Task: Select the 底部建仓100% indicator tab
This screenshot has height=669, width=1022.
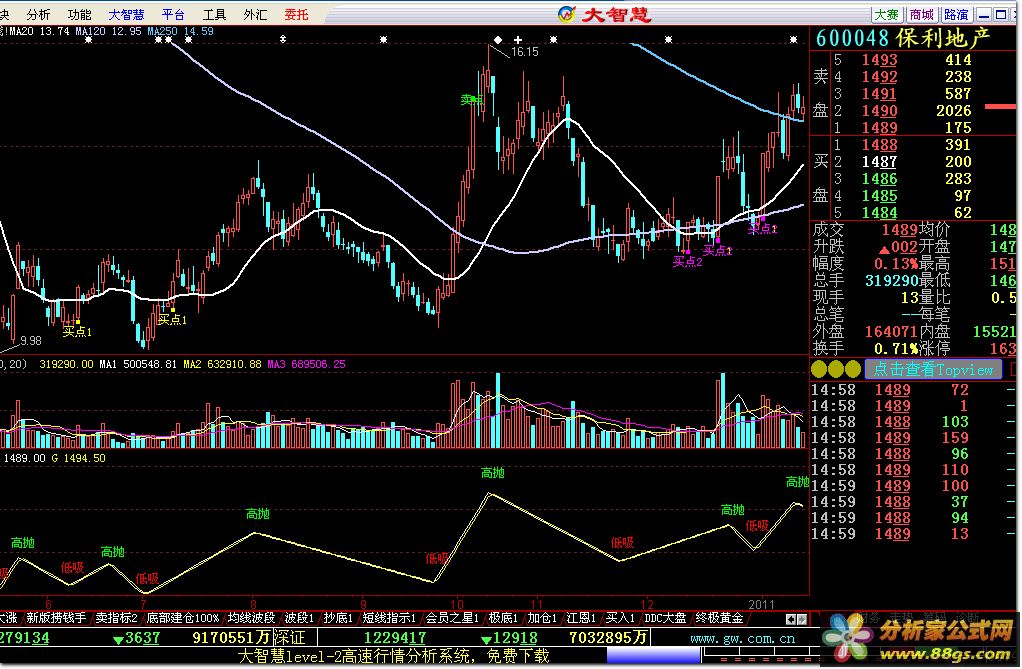Action: (182, 617)
